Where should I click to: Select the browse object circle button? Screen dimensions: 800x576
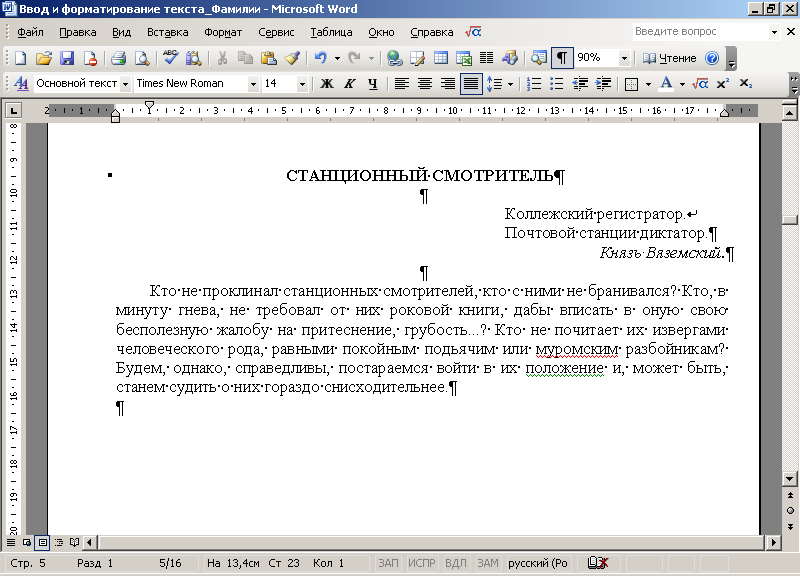point(790,510)
